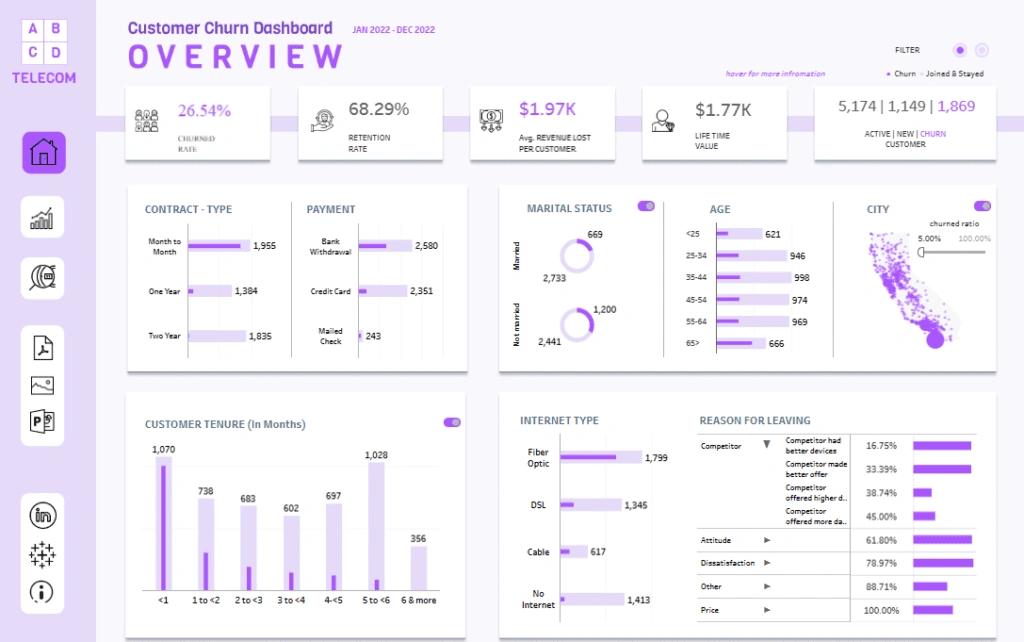Open the Tableau logo icon
The height and width of the screenshot is (642, 1024).
click(x=43, y=554)
